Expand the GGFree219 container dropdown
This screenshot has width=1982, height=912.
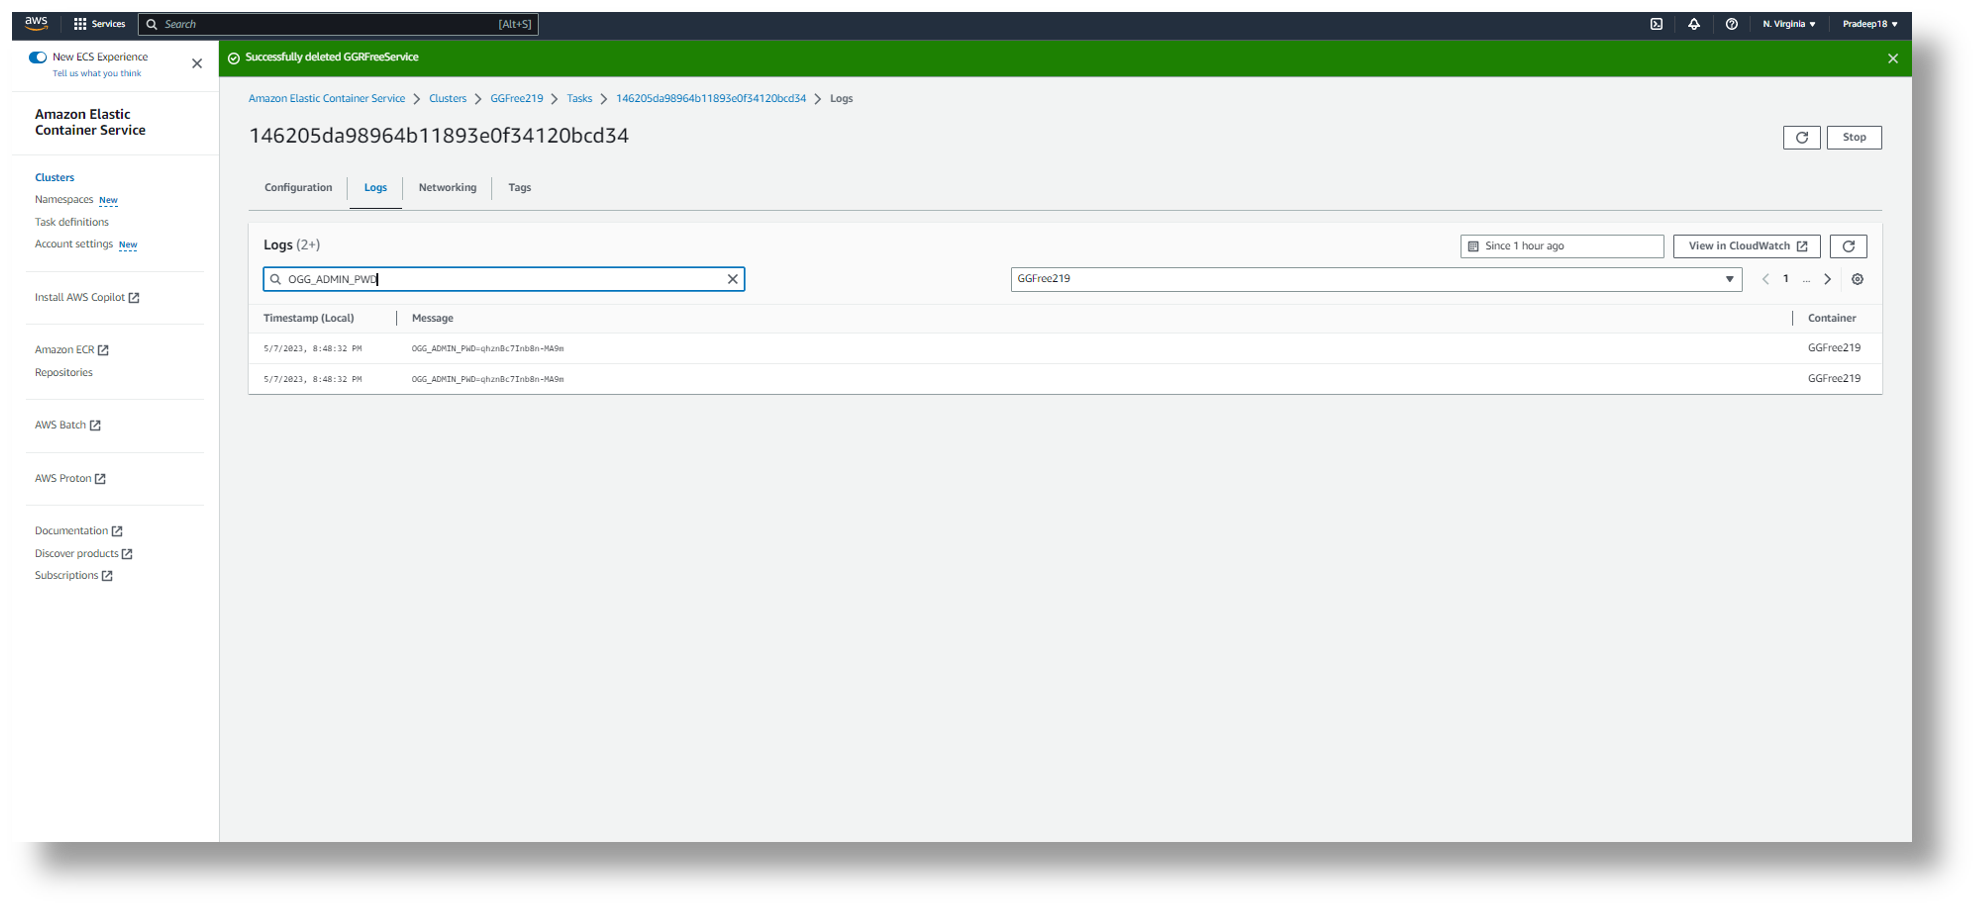[1376, 279]
